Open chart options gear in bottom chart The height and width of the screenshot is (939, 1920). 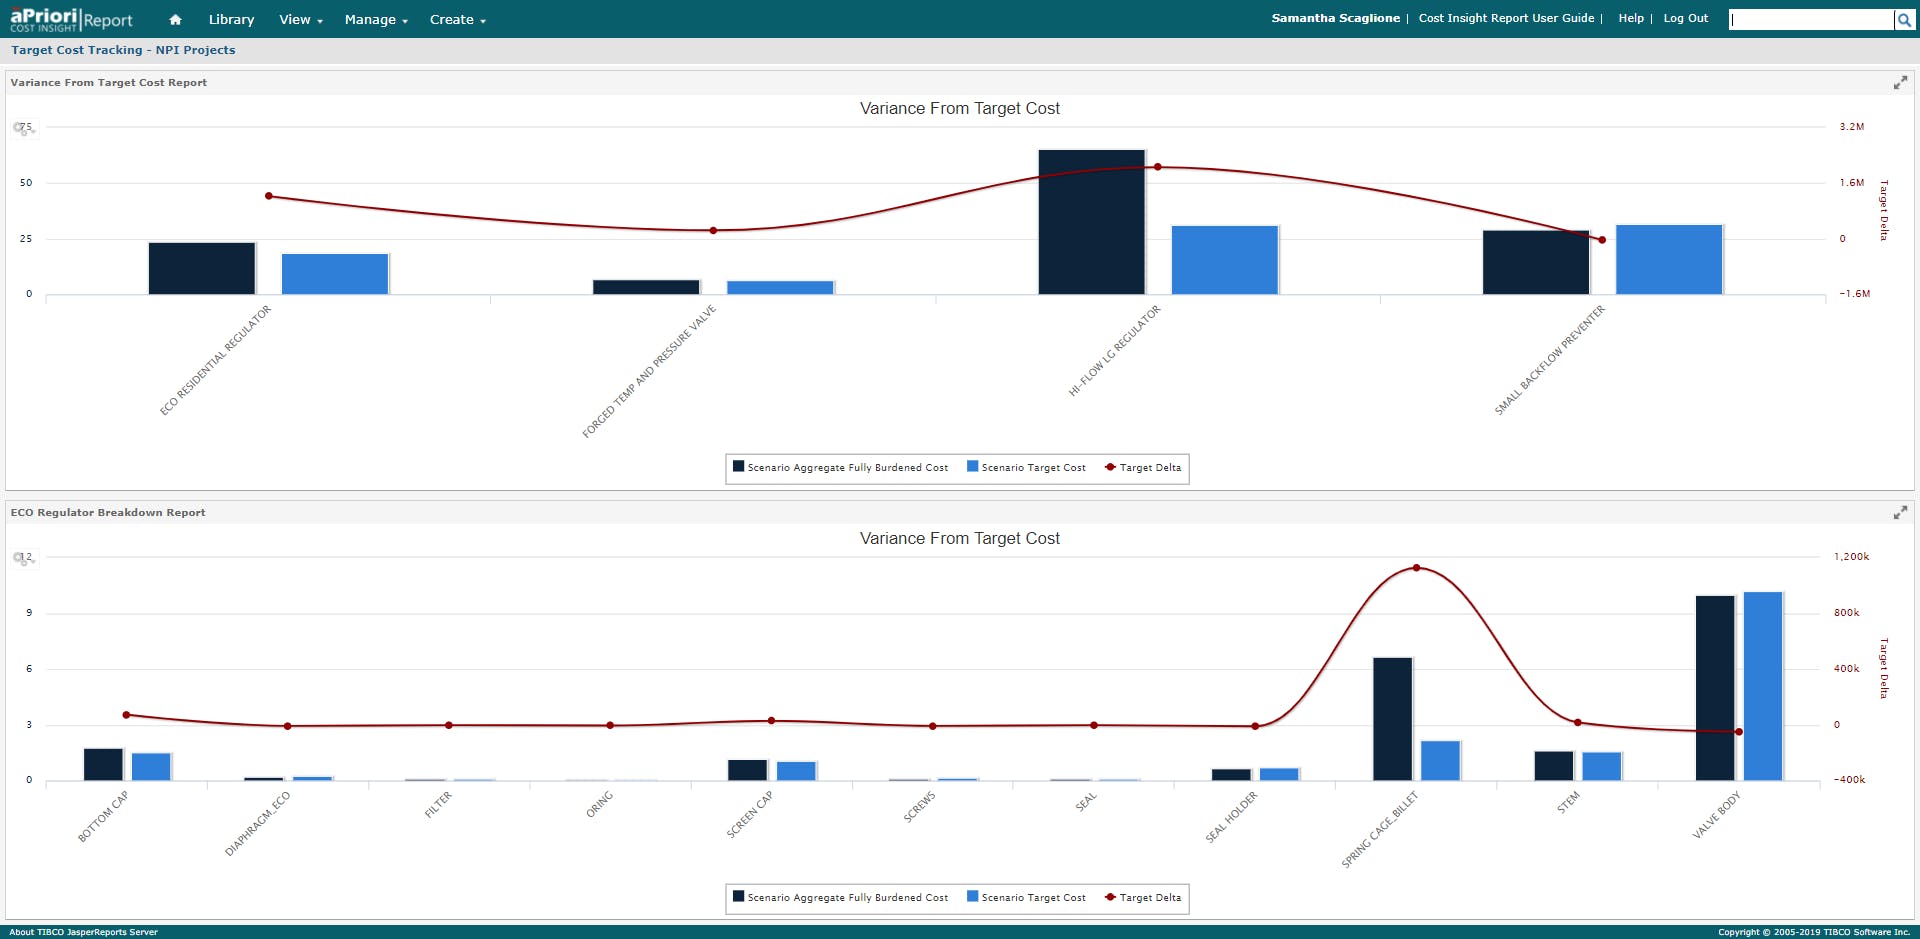(21, 558)
